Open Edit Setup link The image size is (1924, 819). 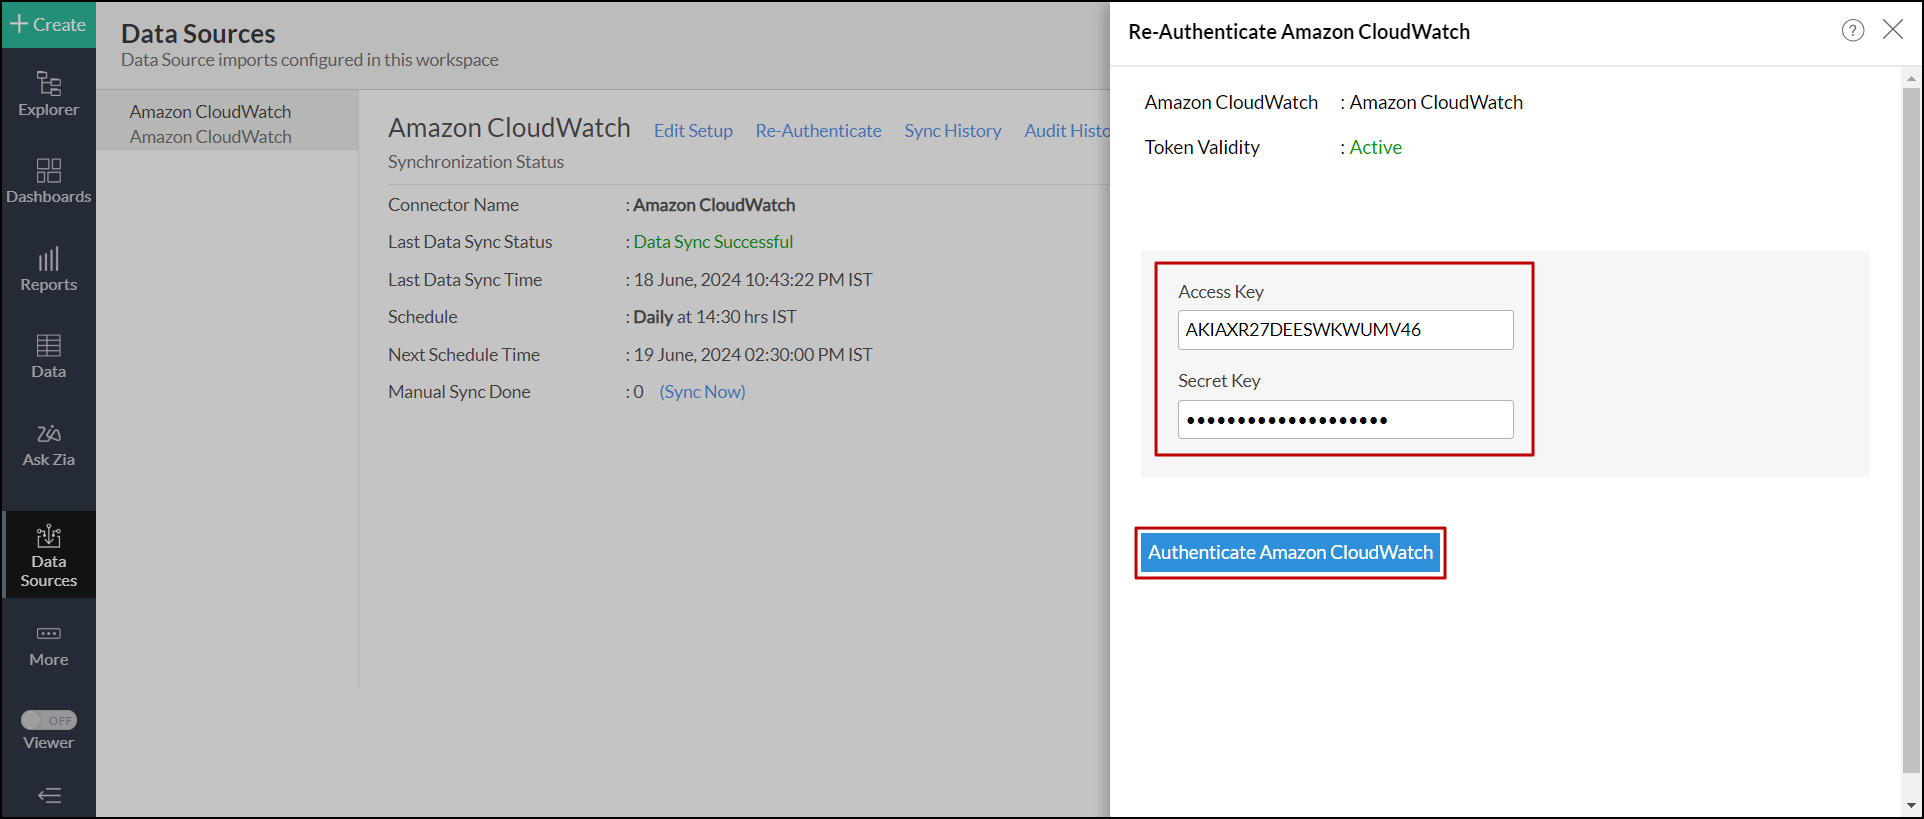click(693, 131)
